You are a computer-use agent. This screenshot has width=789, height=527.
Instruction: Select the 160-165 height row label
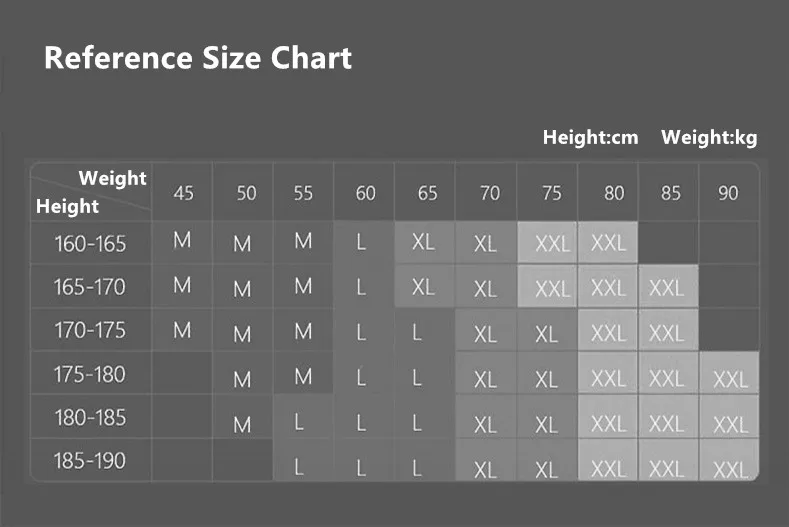click(91, 244)
